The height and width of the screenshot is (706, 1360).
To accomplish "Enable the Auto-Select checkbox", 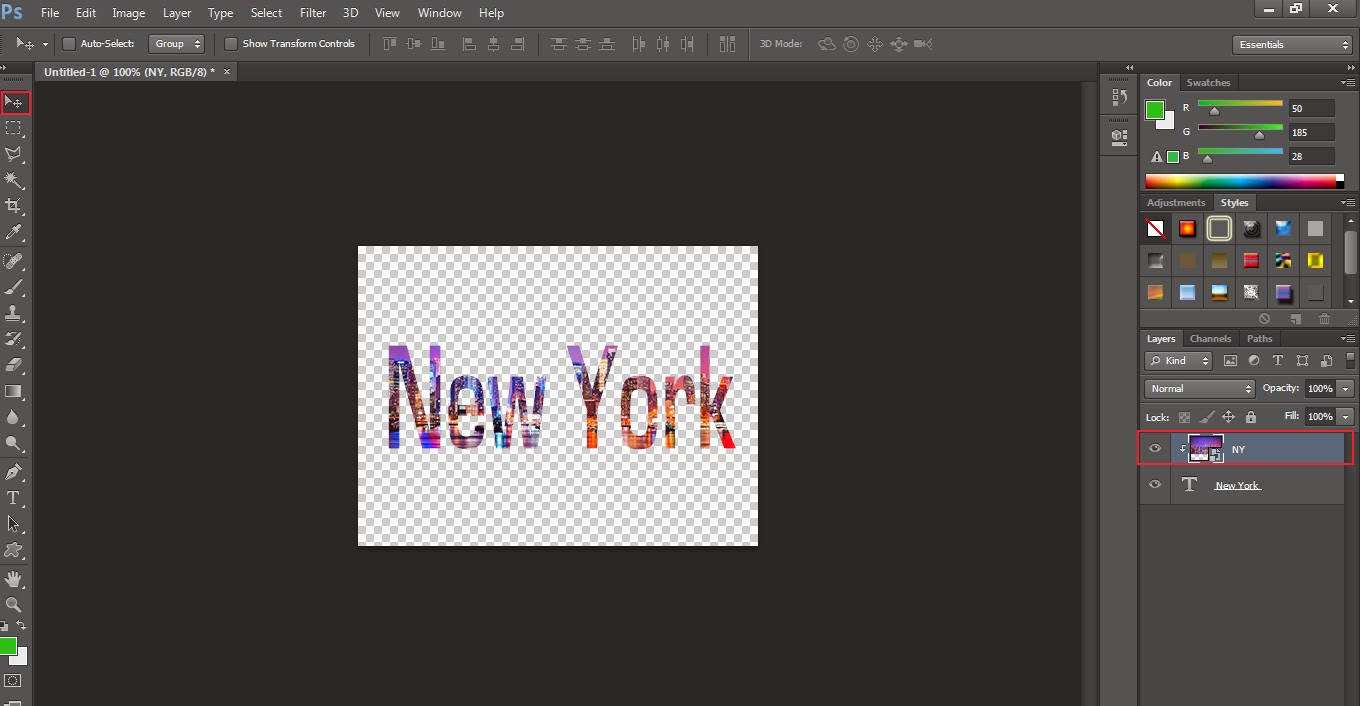I will pyautogui.click(x=68, y=44).
